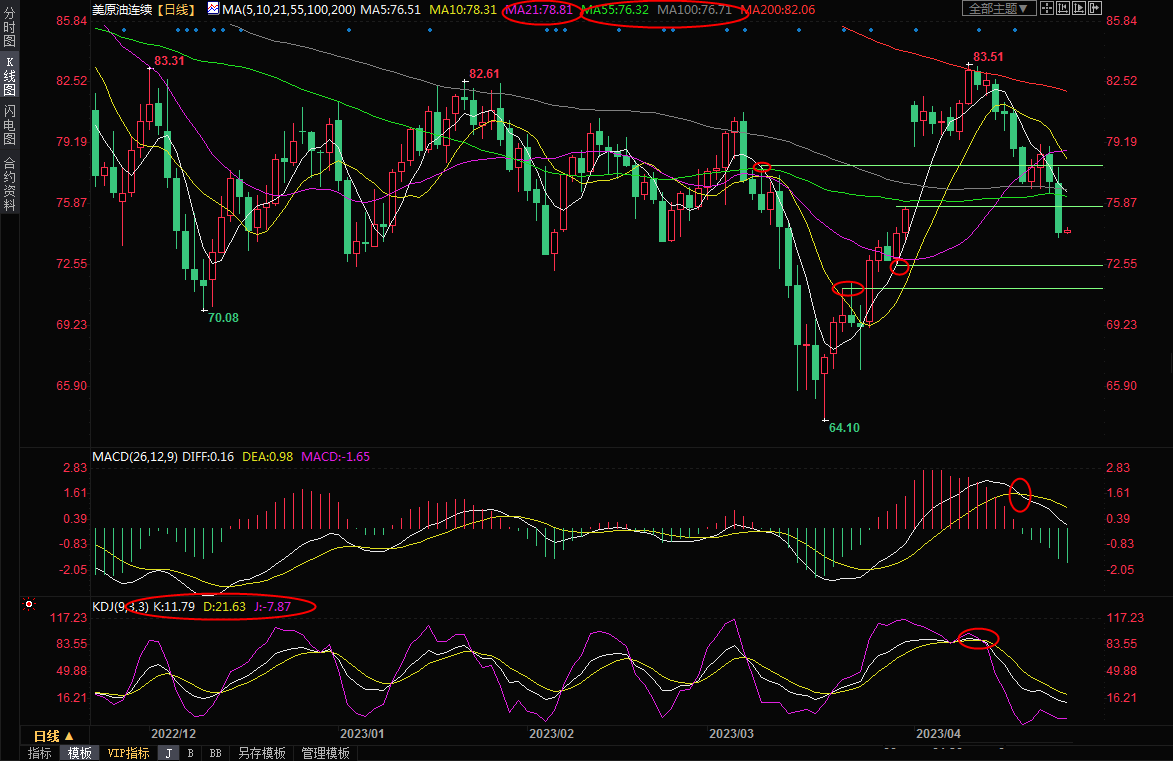This screenshot has height=761, width=1173.
Task: Click the 2023/04 date on time axis
Action: [x=939, y=734]
